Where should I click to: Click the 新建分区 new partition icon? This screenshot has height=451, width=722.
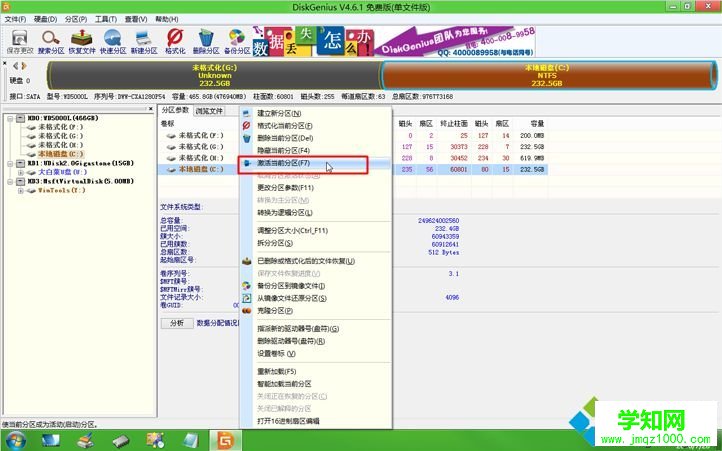click(x=144, y=42)
